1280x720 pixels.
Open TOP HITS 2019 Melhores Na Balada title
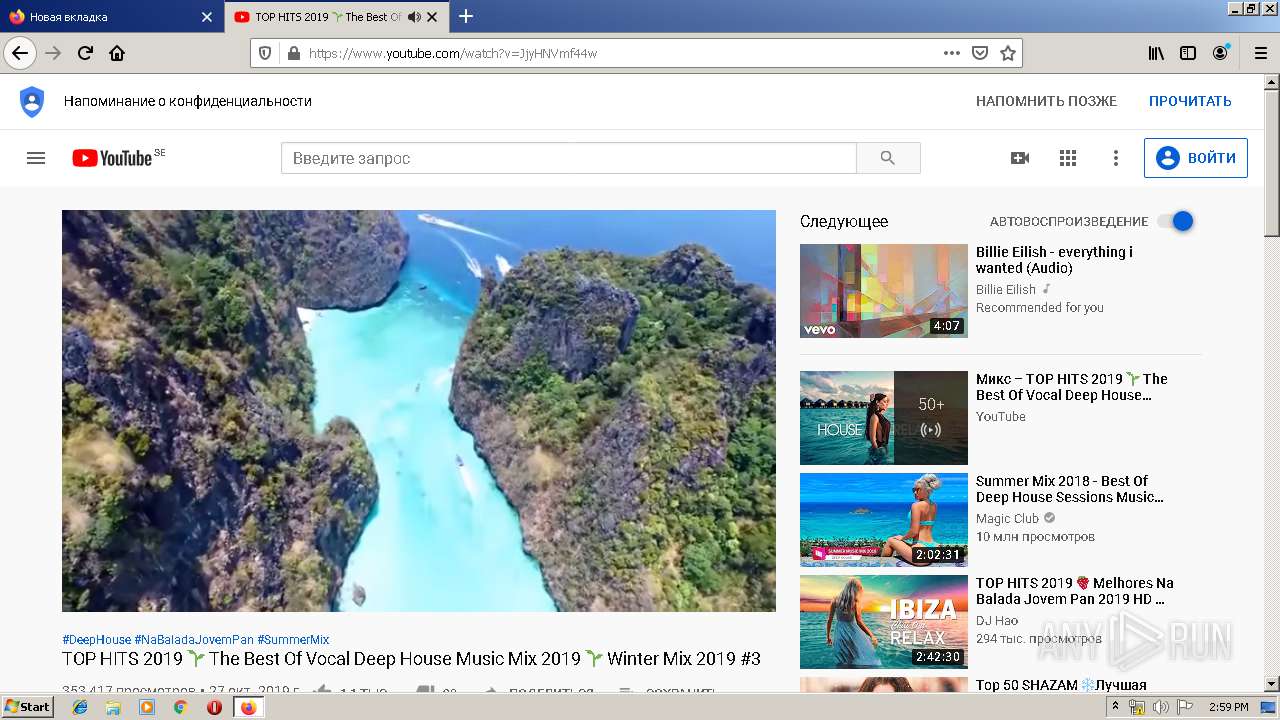1074,591
